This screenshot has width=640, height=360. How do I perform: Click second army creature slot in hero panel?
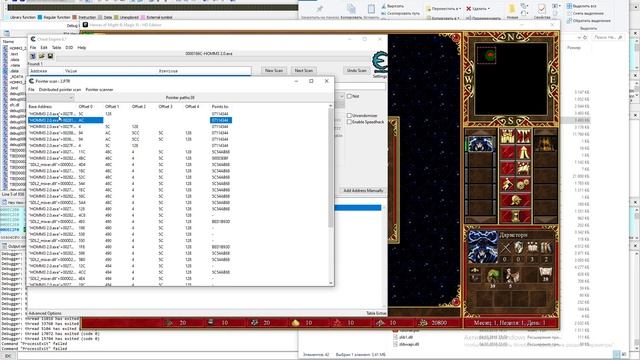click(511, 276)
